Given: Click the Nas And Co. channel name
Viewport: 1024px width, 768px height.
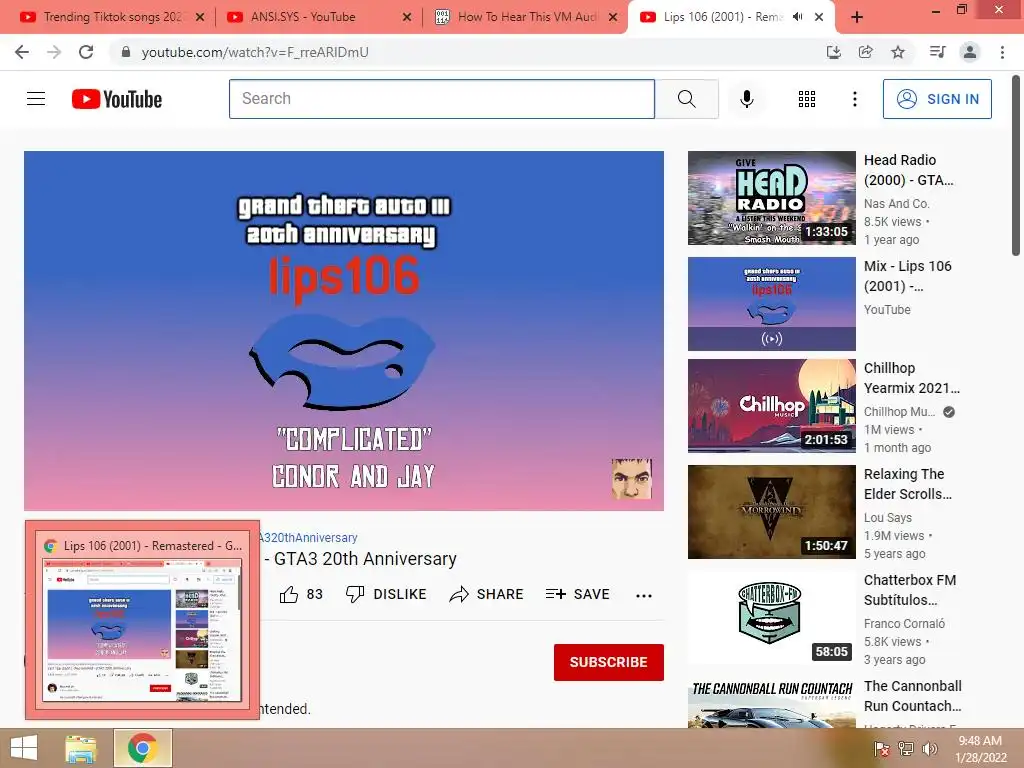Looking at the screenshot, I should (x=897, y=204).
